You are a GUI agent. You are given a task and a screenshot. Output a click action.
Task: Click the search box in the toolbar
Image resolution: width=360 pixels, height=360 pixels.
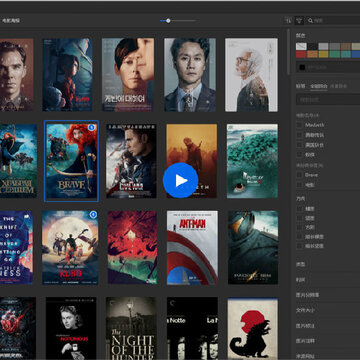[x=333, y=21]
